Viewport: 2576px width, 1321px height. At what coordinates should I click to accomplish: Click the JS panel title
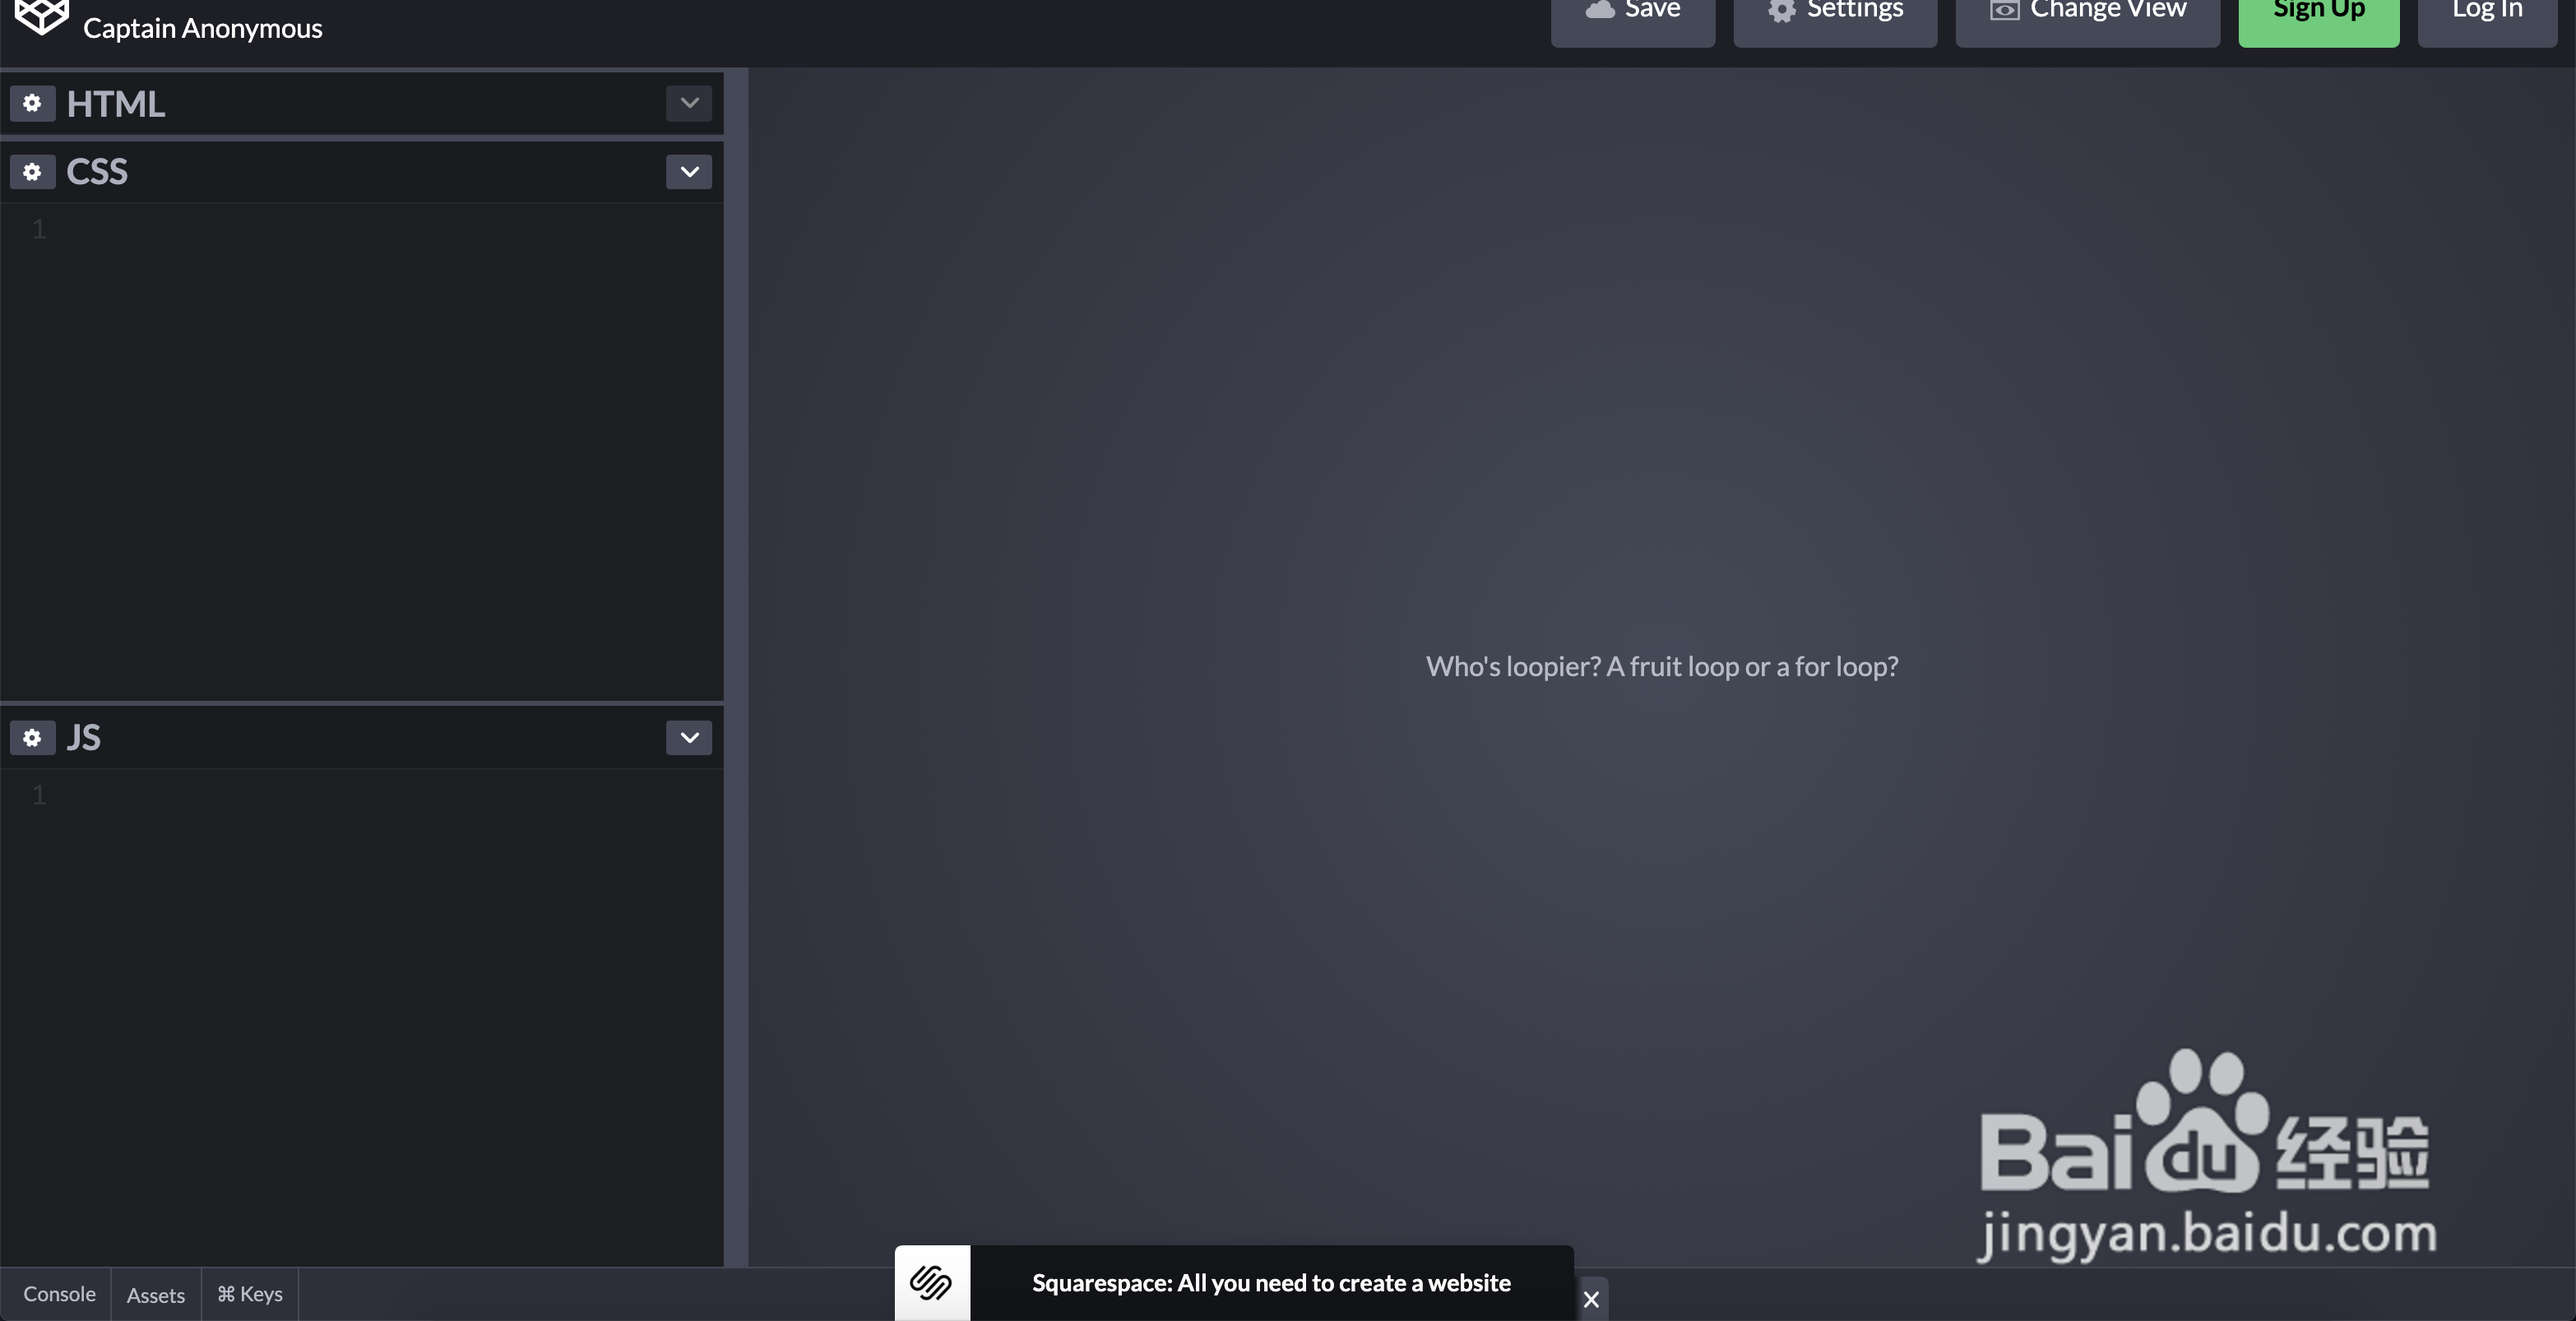84,738
